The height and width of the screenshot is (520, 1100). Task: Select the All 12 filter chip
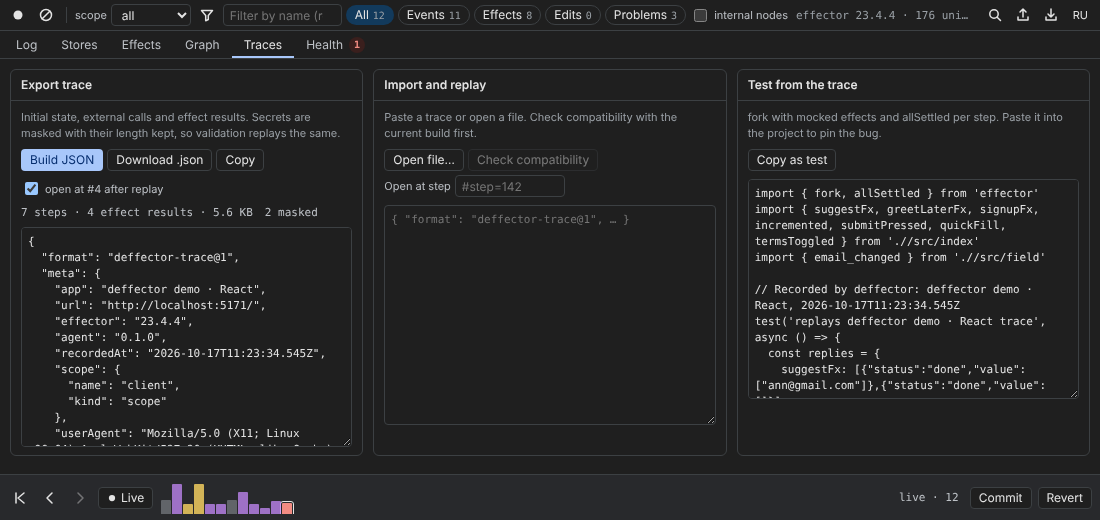pyautogui.click(x=370, y=15)
